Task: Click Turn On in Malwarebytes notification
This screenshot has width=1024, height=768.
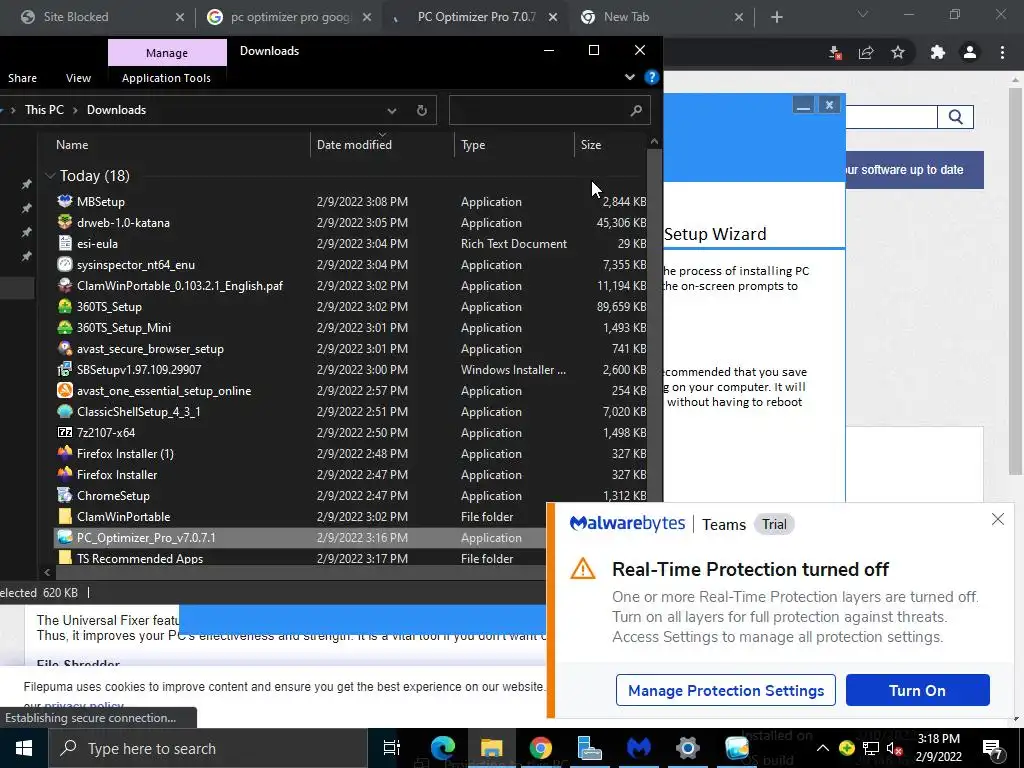Action: point(918,690)
